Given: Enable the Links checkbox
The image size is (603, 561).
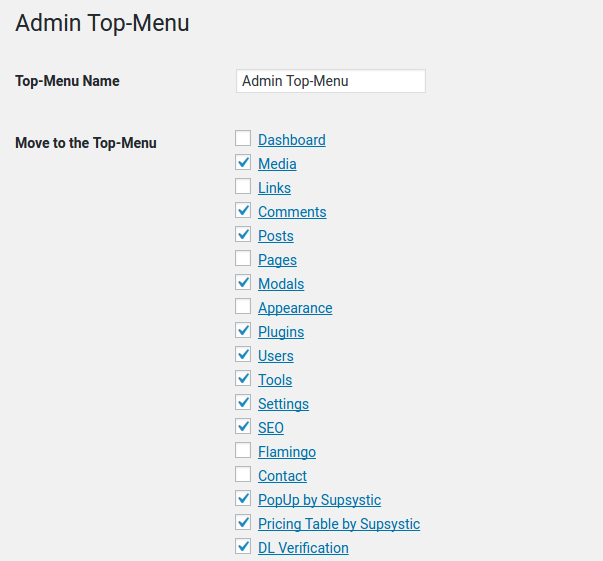Looking at the screenshot, I should pos(243,186).
